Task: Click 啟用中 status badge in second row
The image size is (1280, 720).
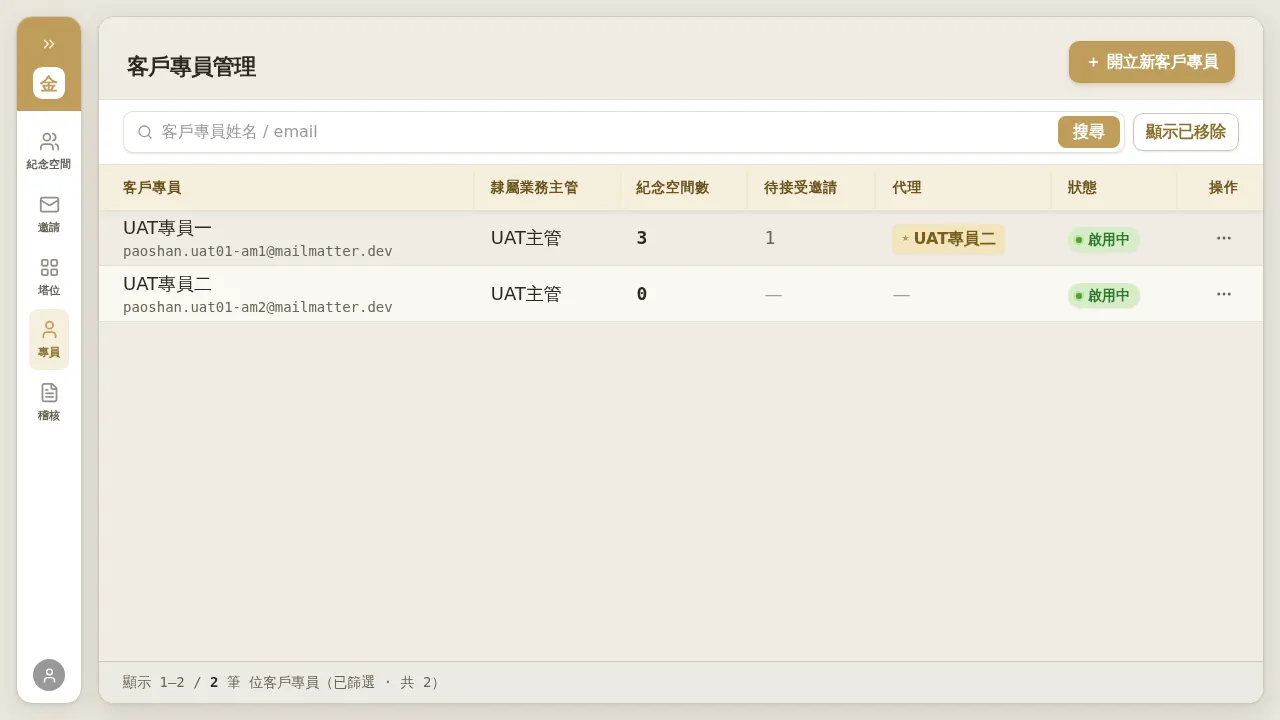Action: 1104,296
